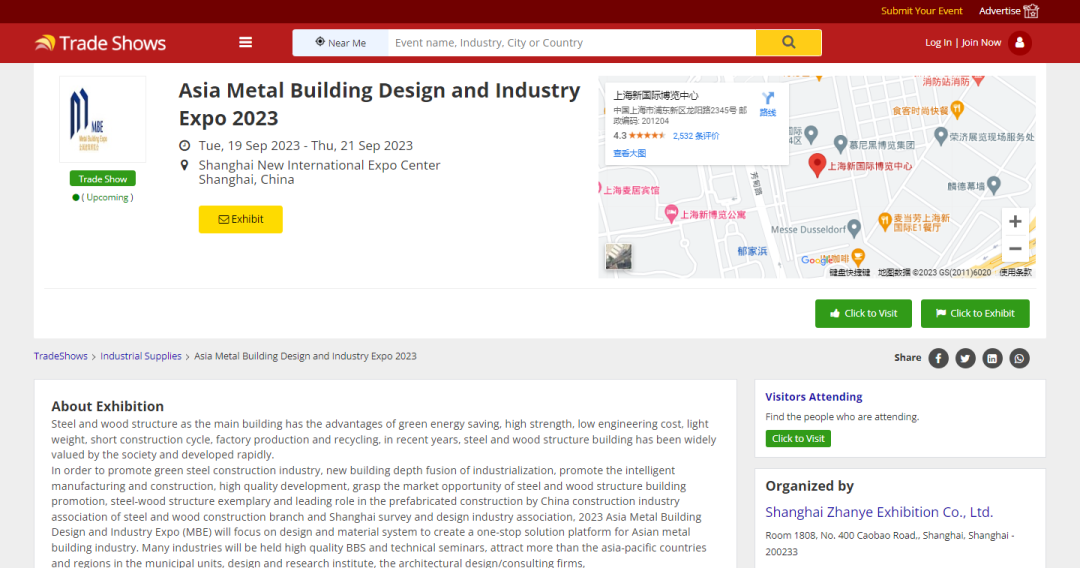
Task: Click Messe Dusseldorf marker on map
Action: point(853,227)
